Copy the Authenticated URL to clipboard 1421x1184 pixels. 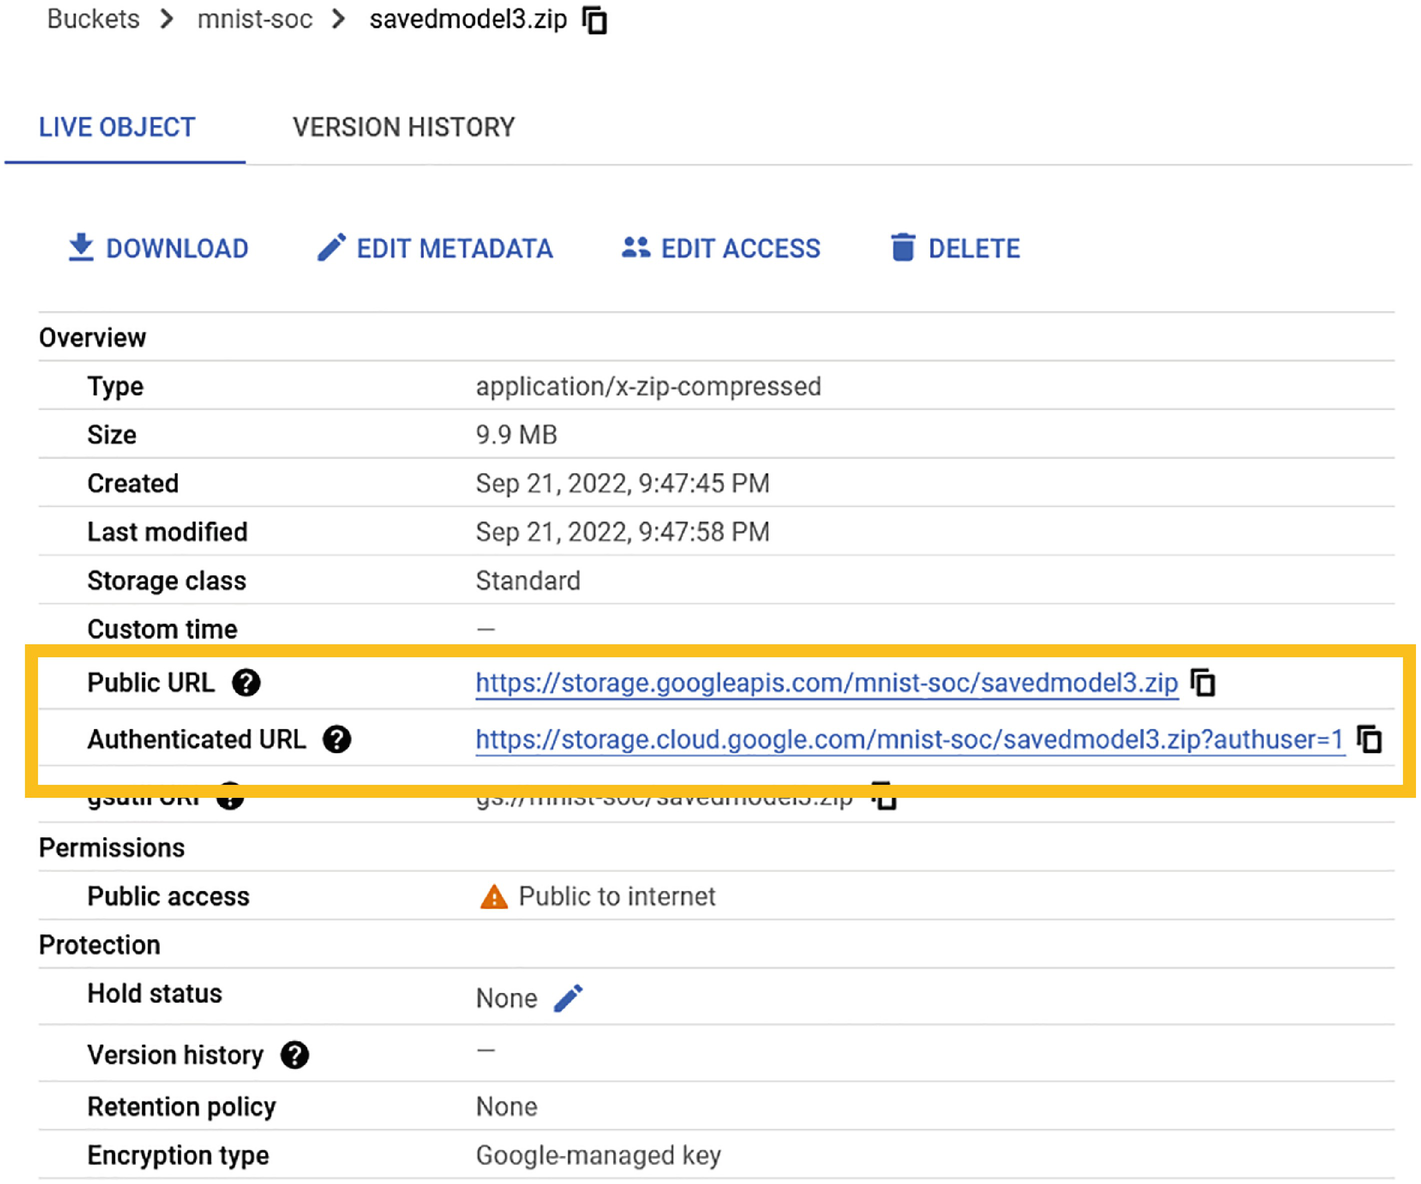(1369, 739)
